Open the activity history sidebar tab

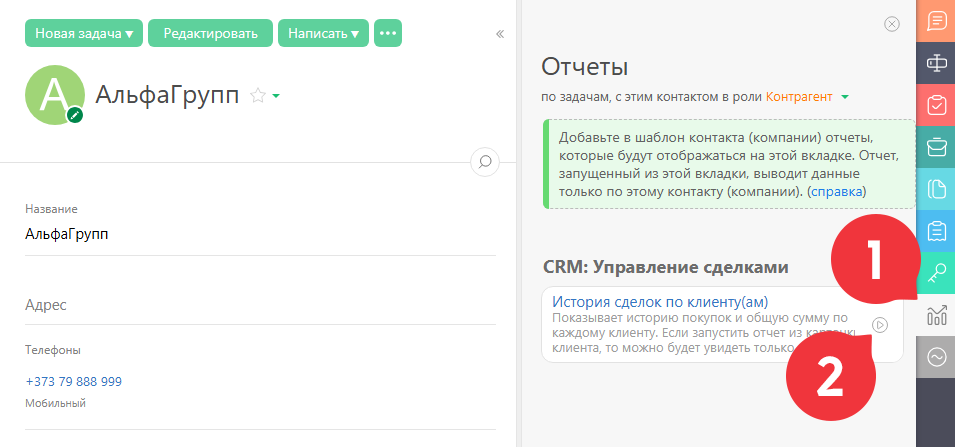tap(936, 357)
